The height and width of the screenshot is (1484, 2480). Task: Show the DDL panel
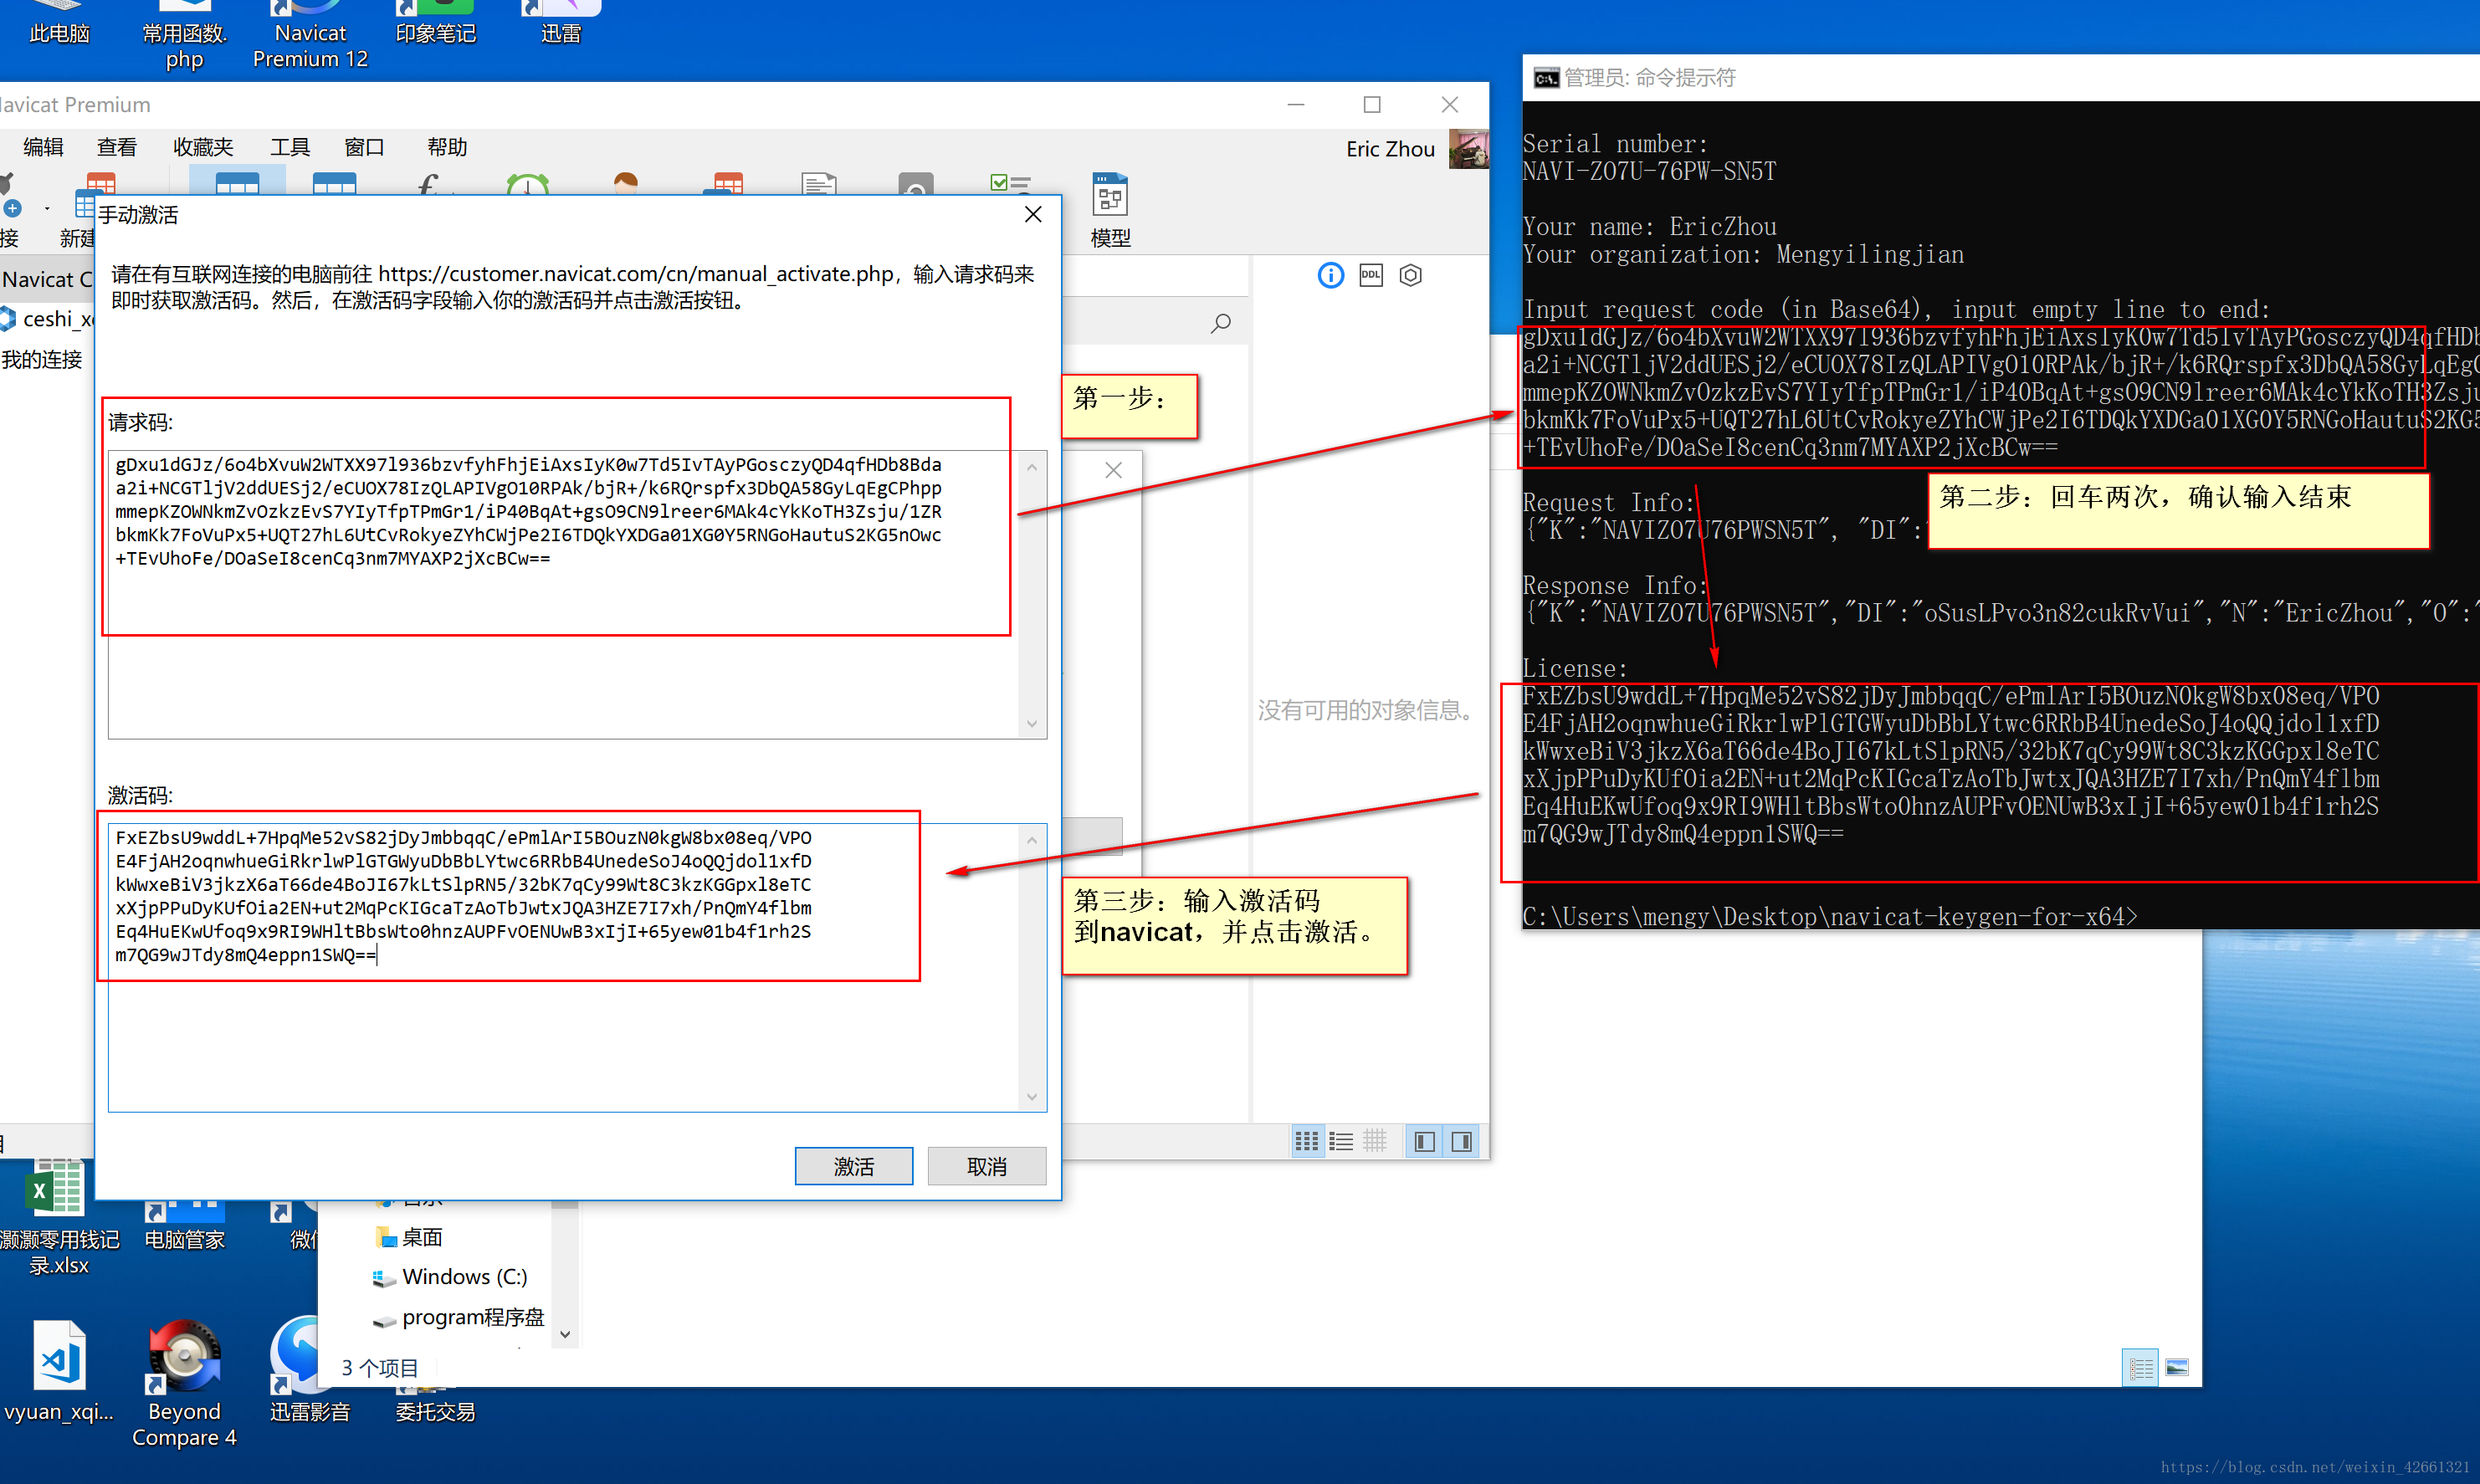[1370, 275]
